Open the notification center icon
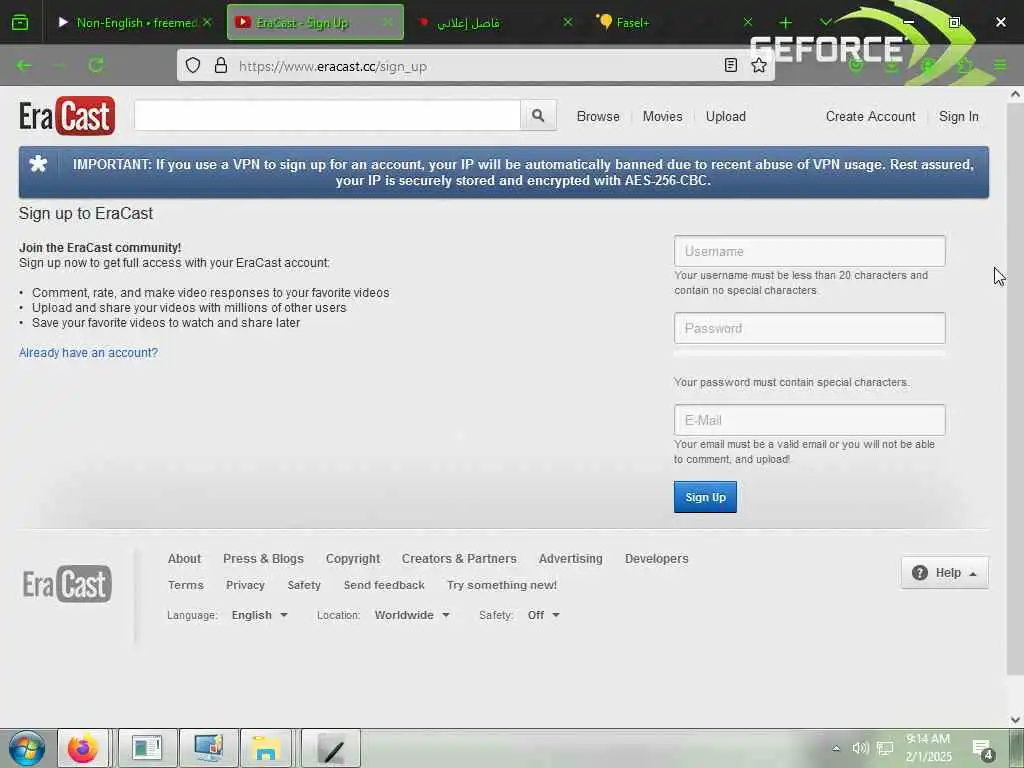This screenshot has width=1024, height=768. 983,749
